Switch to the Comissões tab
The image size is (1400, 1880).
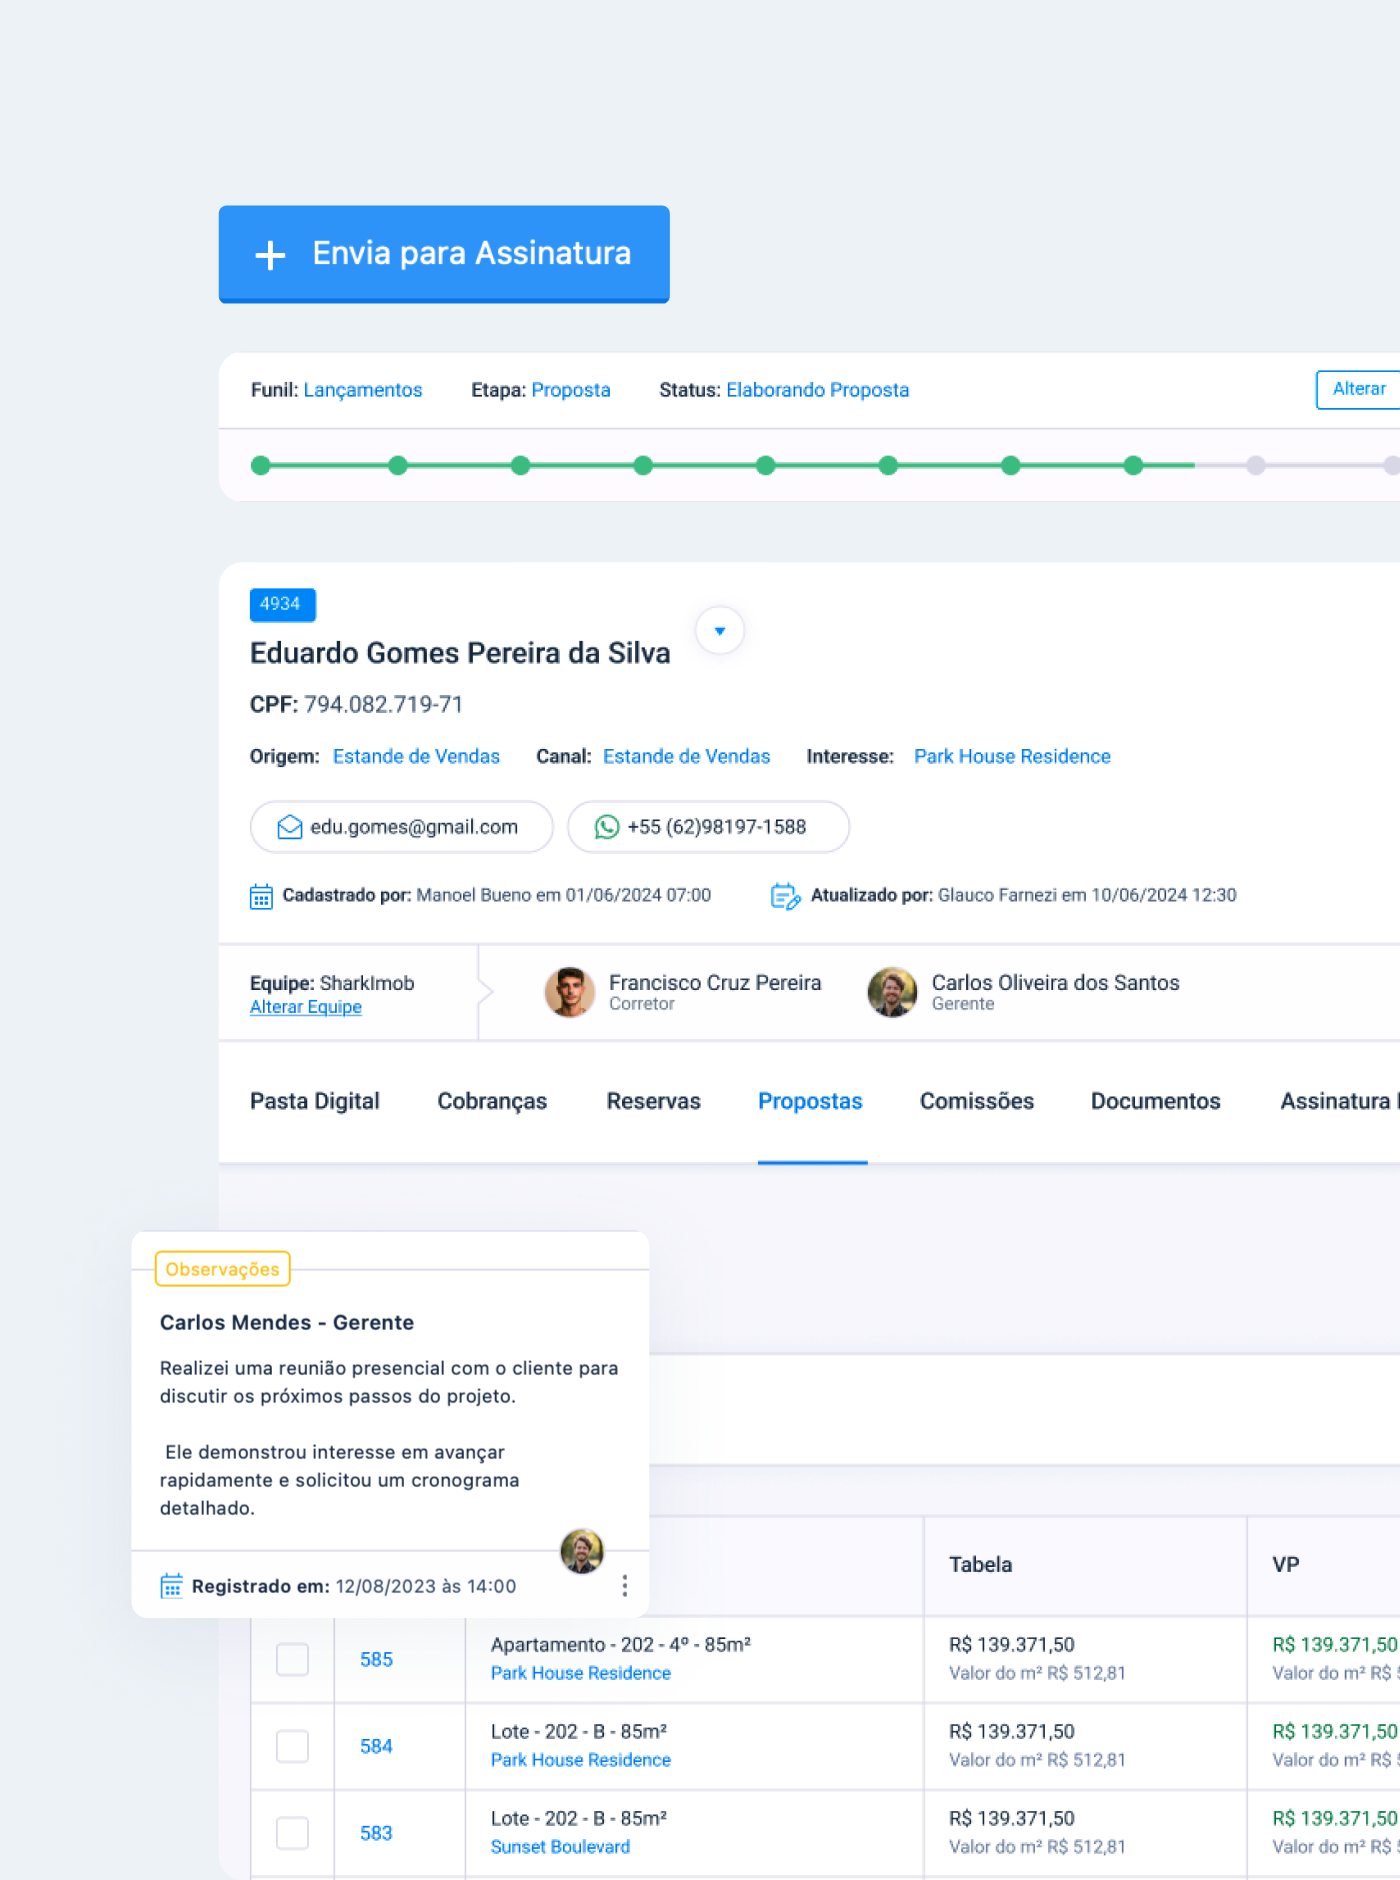977,1102
